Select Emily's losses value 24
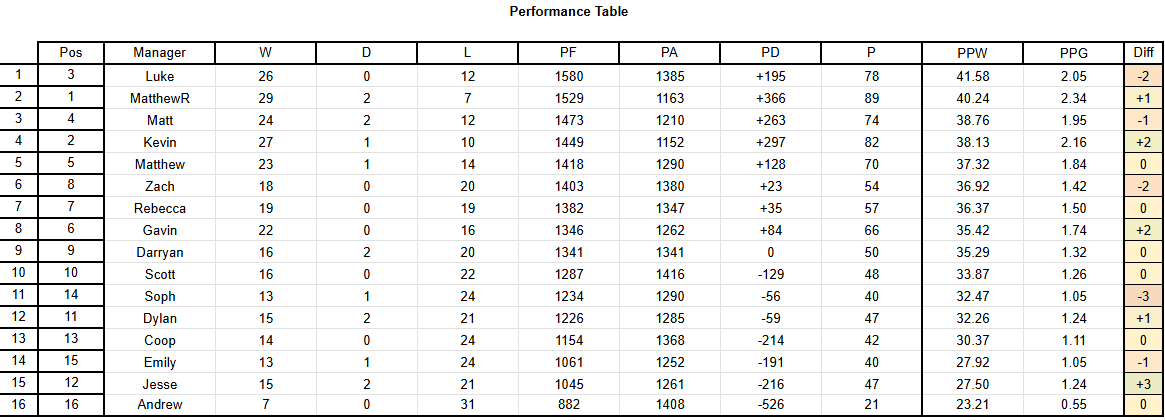The height and width of the screenshot is (420, 1165). 467,363
